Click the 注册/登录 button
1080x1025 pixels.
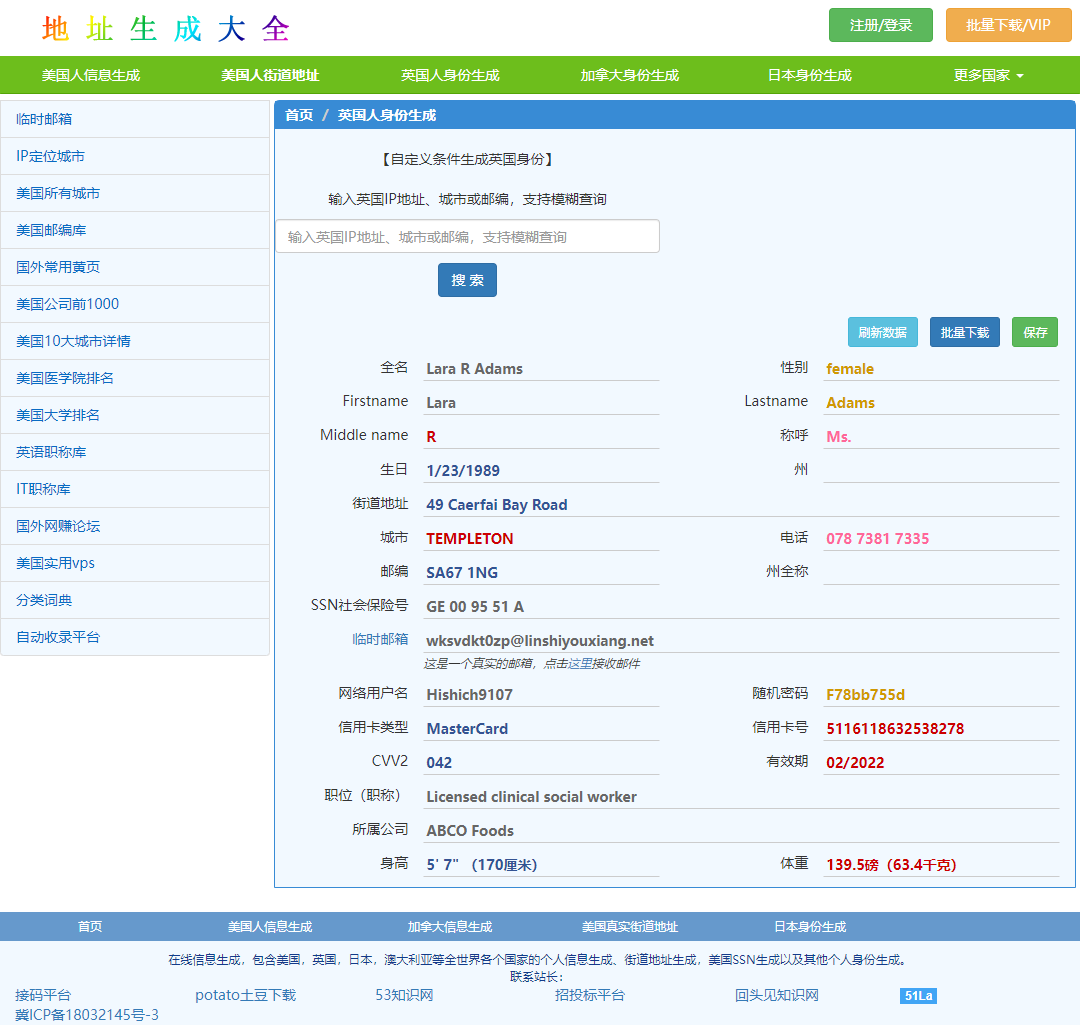pos(880,25)
